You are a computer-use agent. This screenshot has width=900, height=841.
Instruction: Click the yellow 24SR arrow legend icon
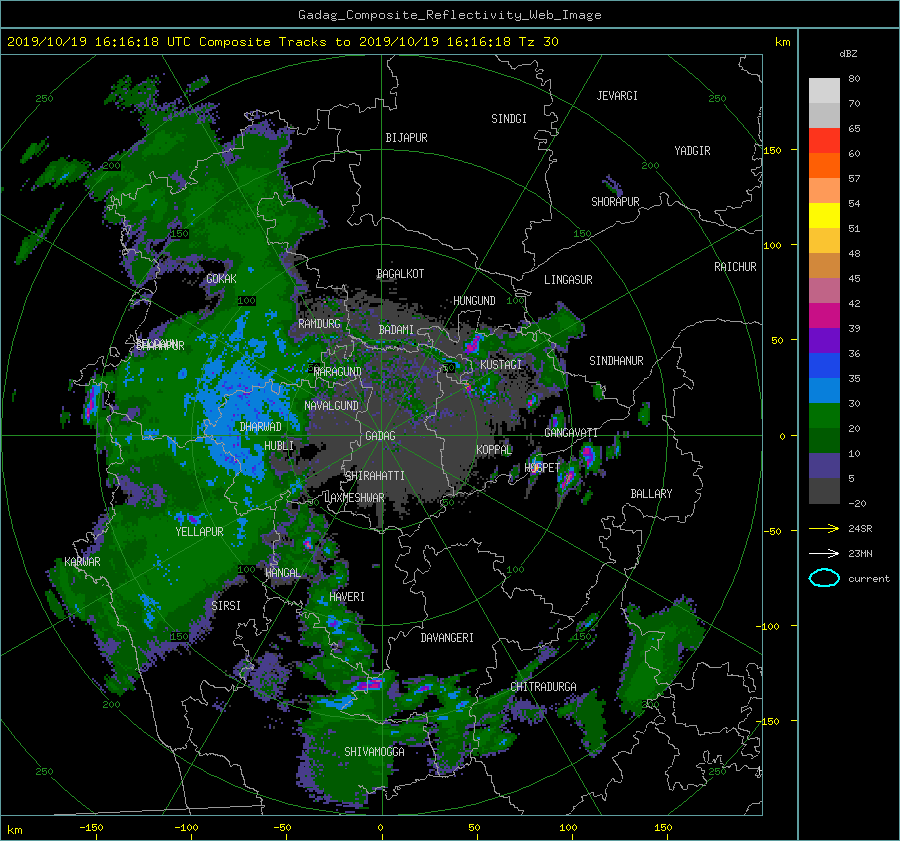(824, 528)
